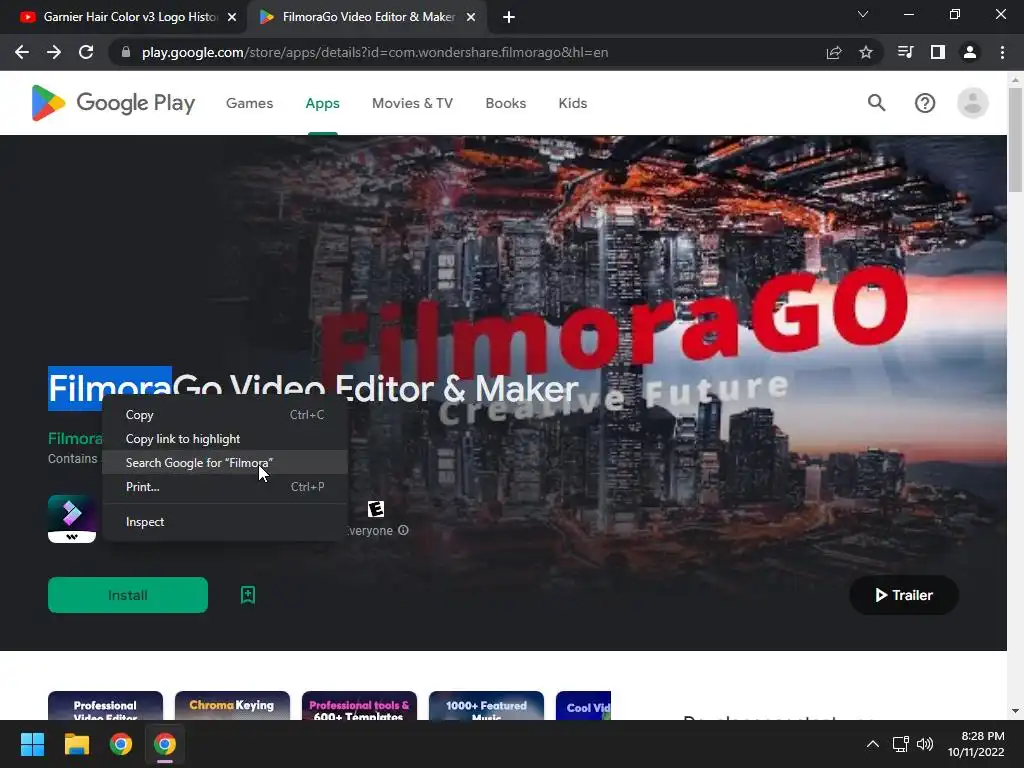This screenshot has width=1024, height=768.
Task: Open clock and date in taskbar
Action: [x=976, y=744]
